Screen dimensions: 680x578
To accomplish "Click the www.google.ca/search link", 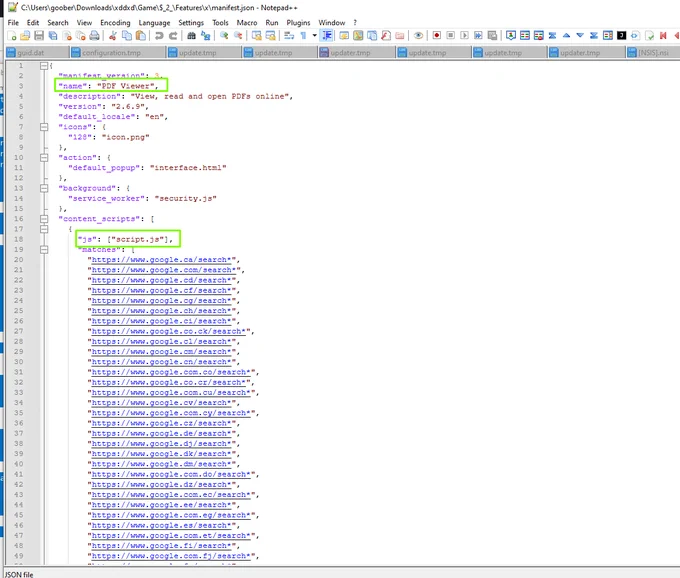I will (x=161, y=260).
